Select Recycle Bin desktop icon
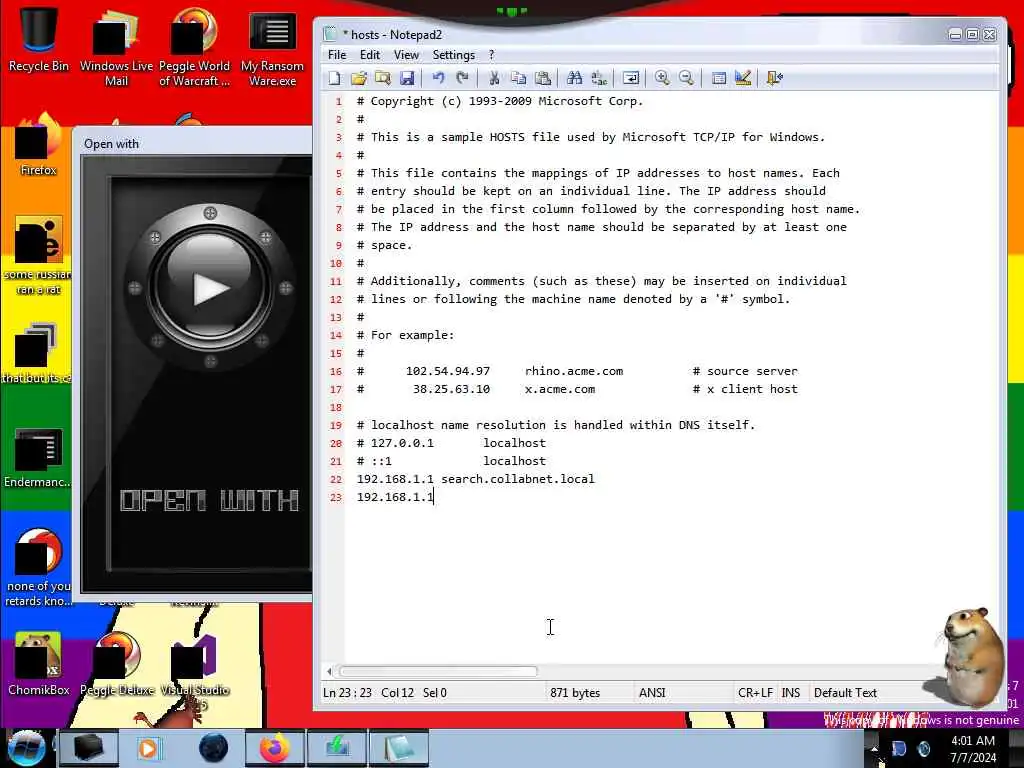 39,39
